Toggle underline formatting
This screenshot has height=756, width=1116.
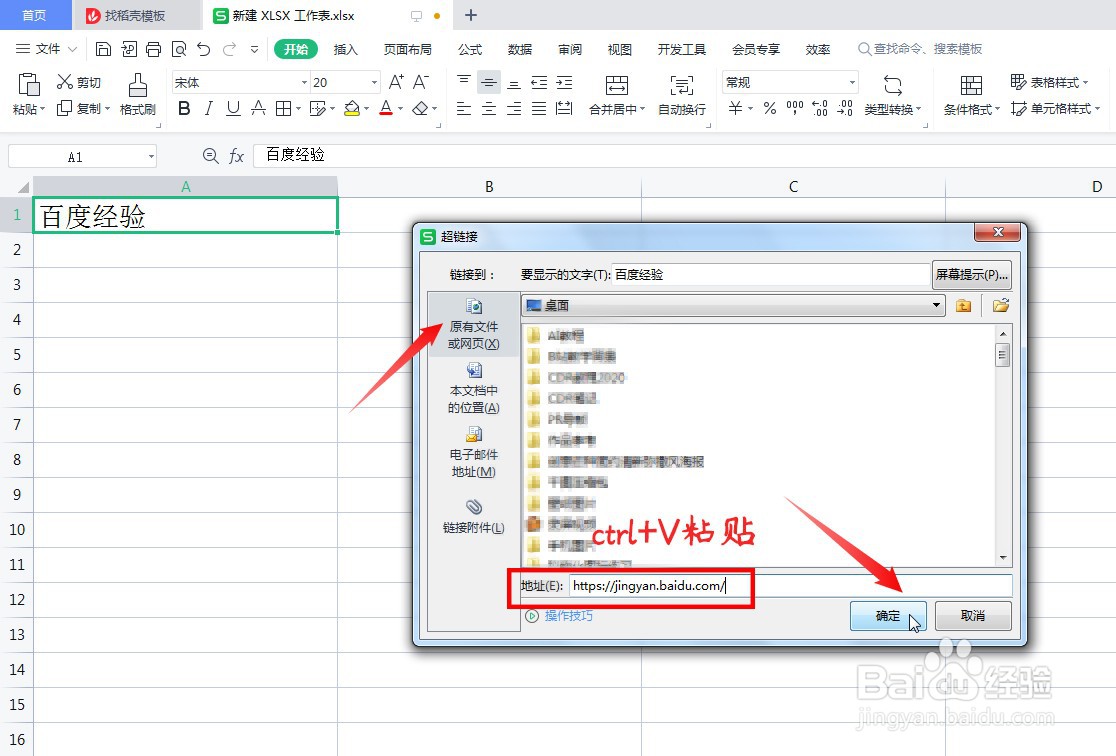[x=233, y=108]
